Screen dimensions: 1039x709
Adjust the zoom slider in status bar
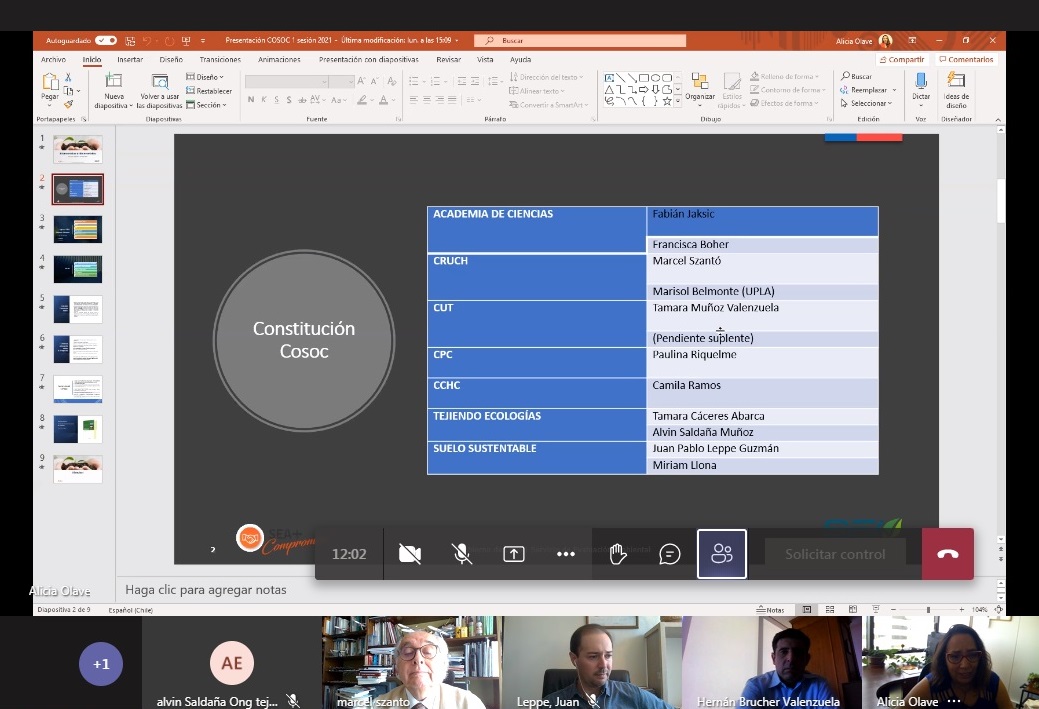[x=928, y=609]
